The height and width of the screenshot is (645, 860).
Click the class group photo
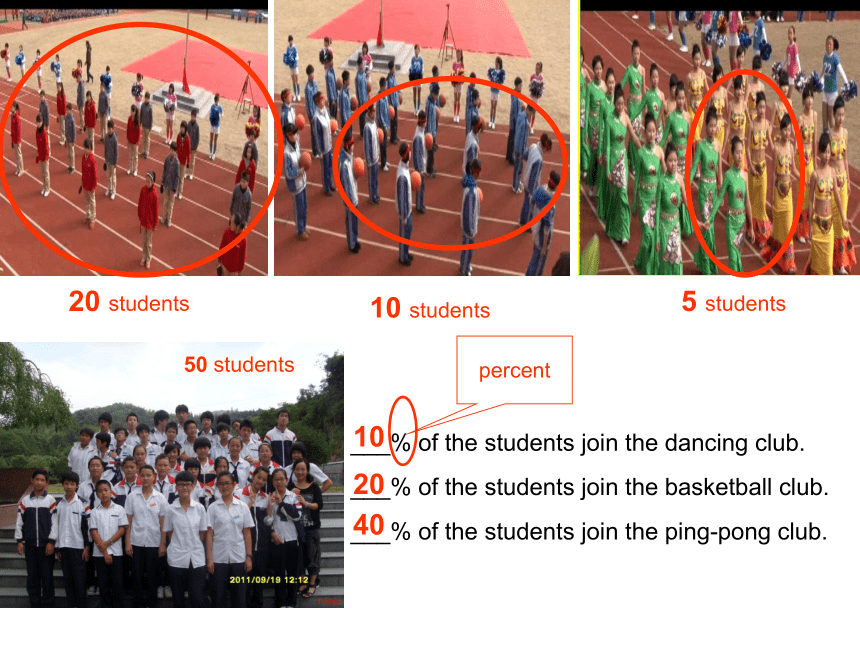[x=172, y=474]
